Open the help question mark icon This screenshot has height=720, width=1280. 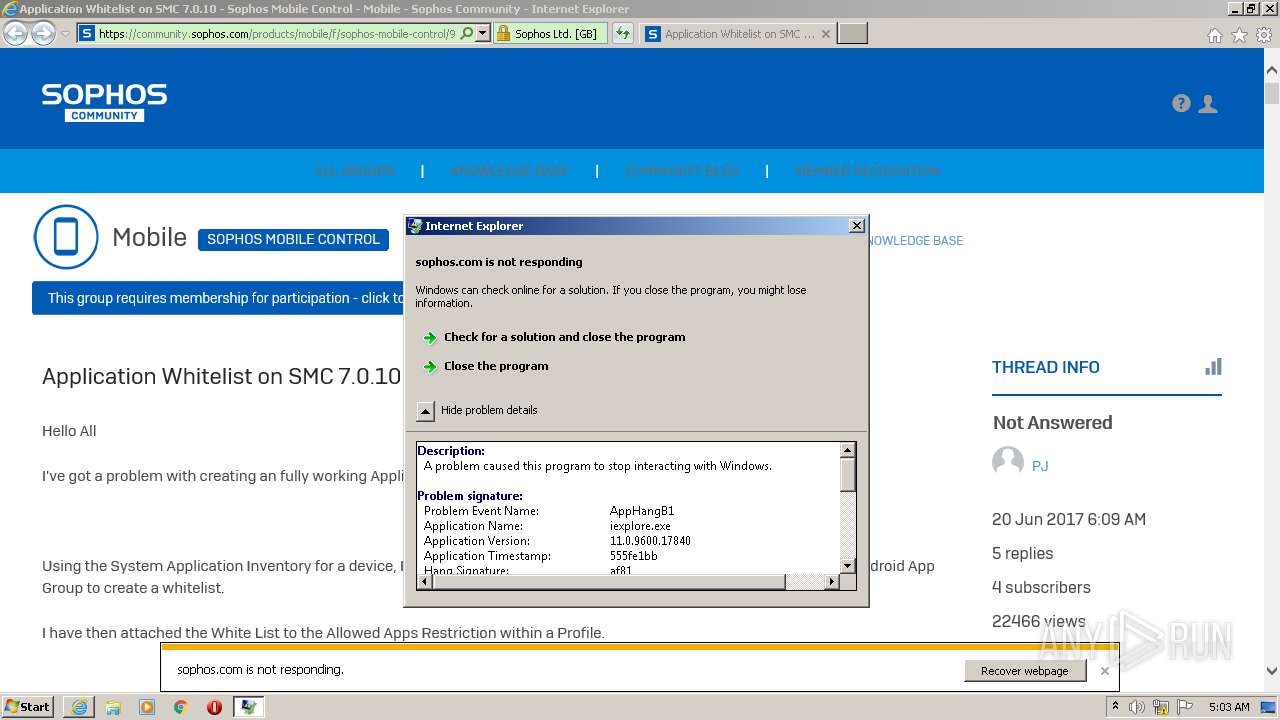[1181, 103]
